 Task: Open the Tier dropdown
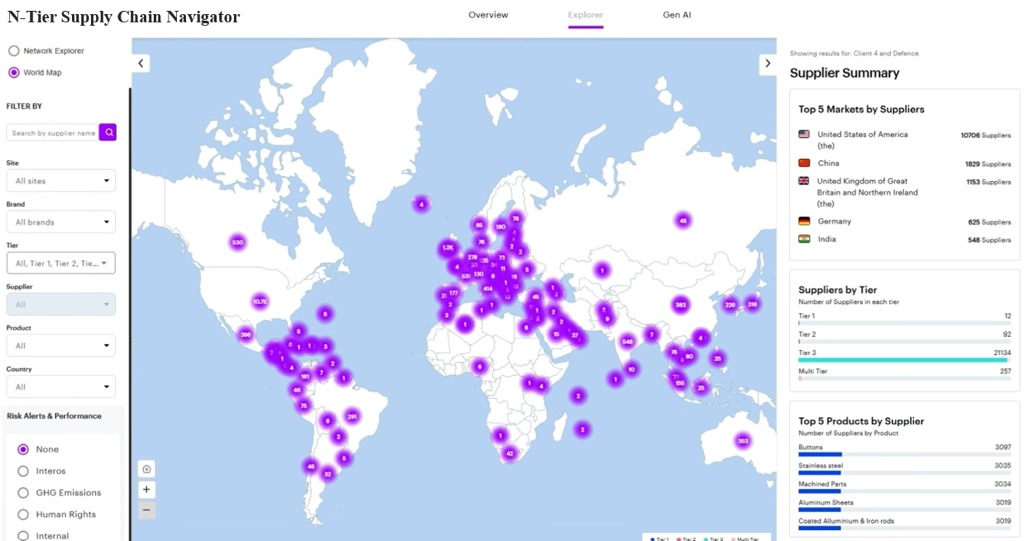61,263
